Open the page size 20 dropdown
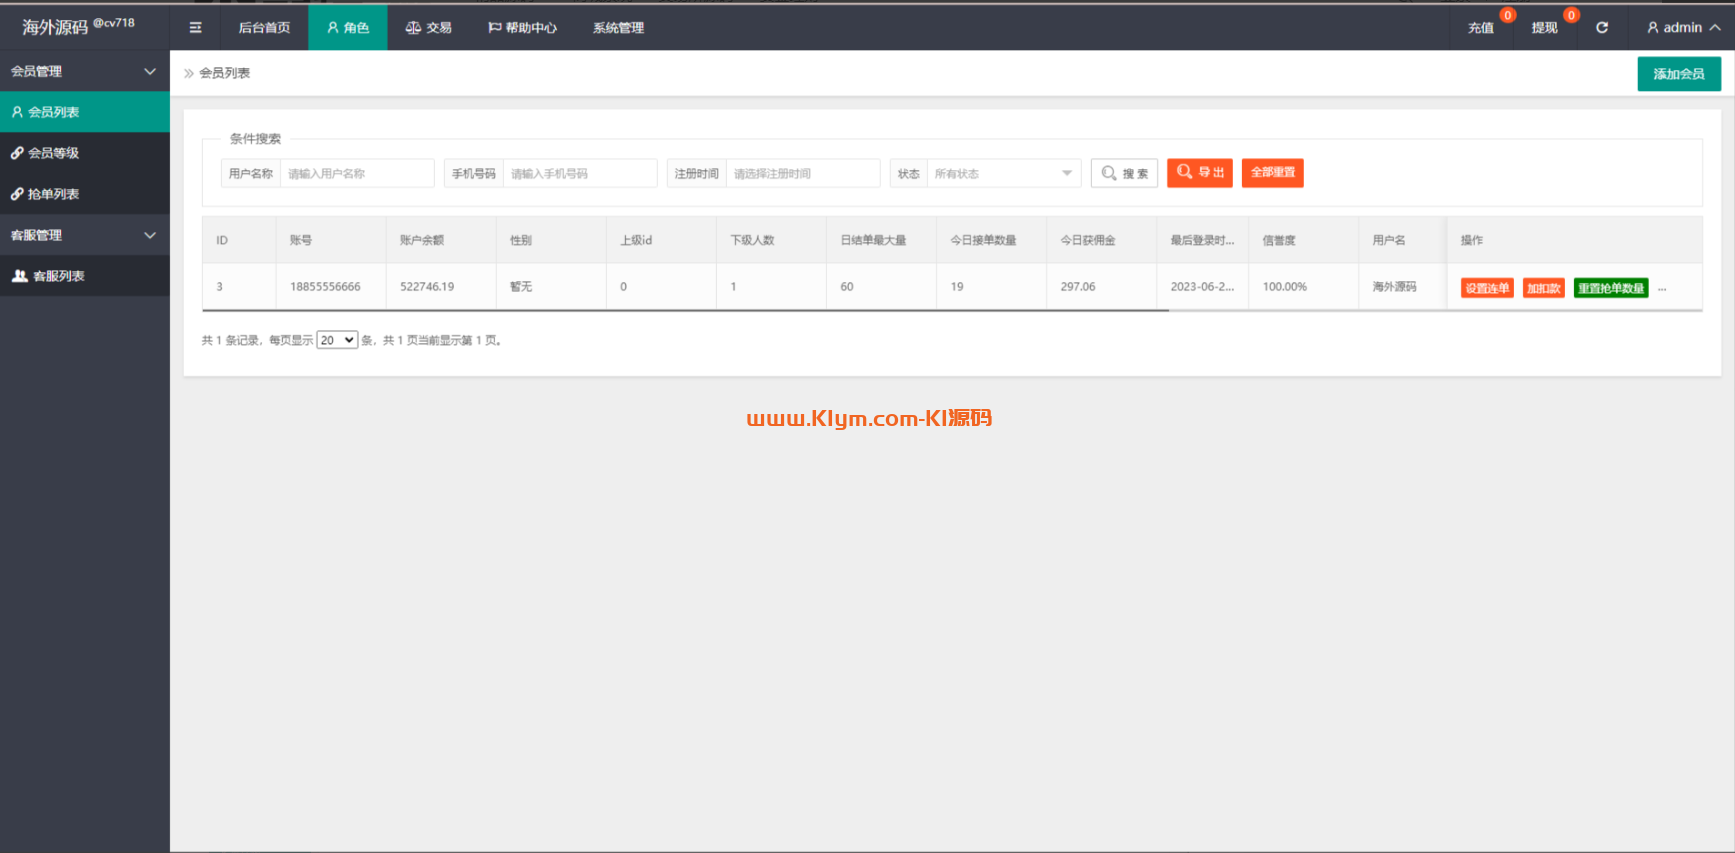Screen dimensions: 1735x853 [x=337, y=340]
